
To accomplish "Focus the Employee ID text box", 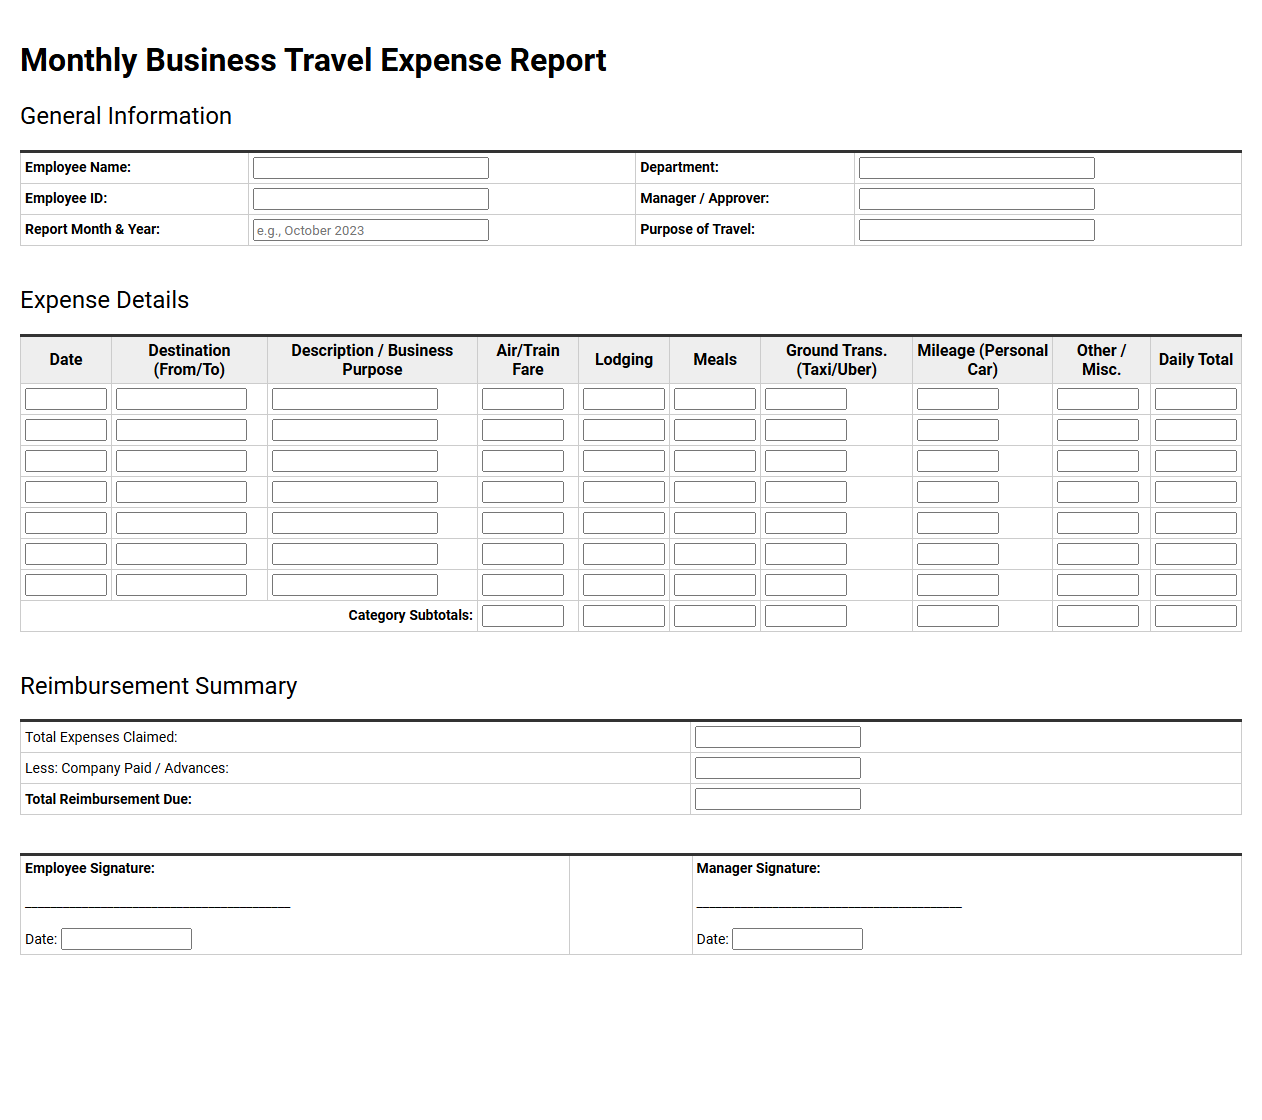I will pos(371,199).
